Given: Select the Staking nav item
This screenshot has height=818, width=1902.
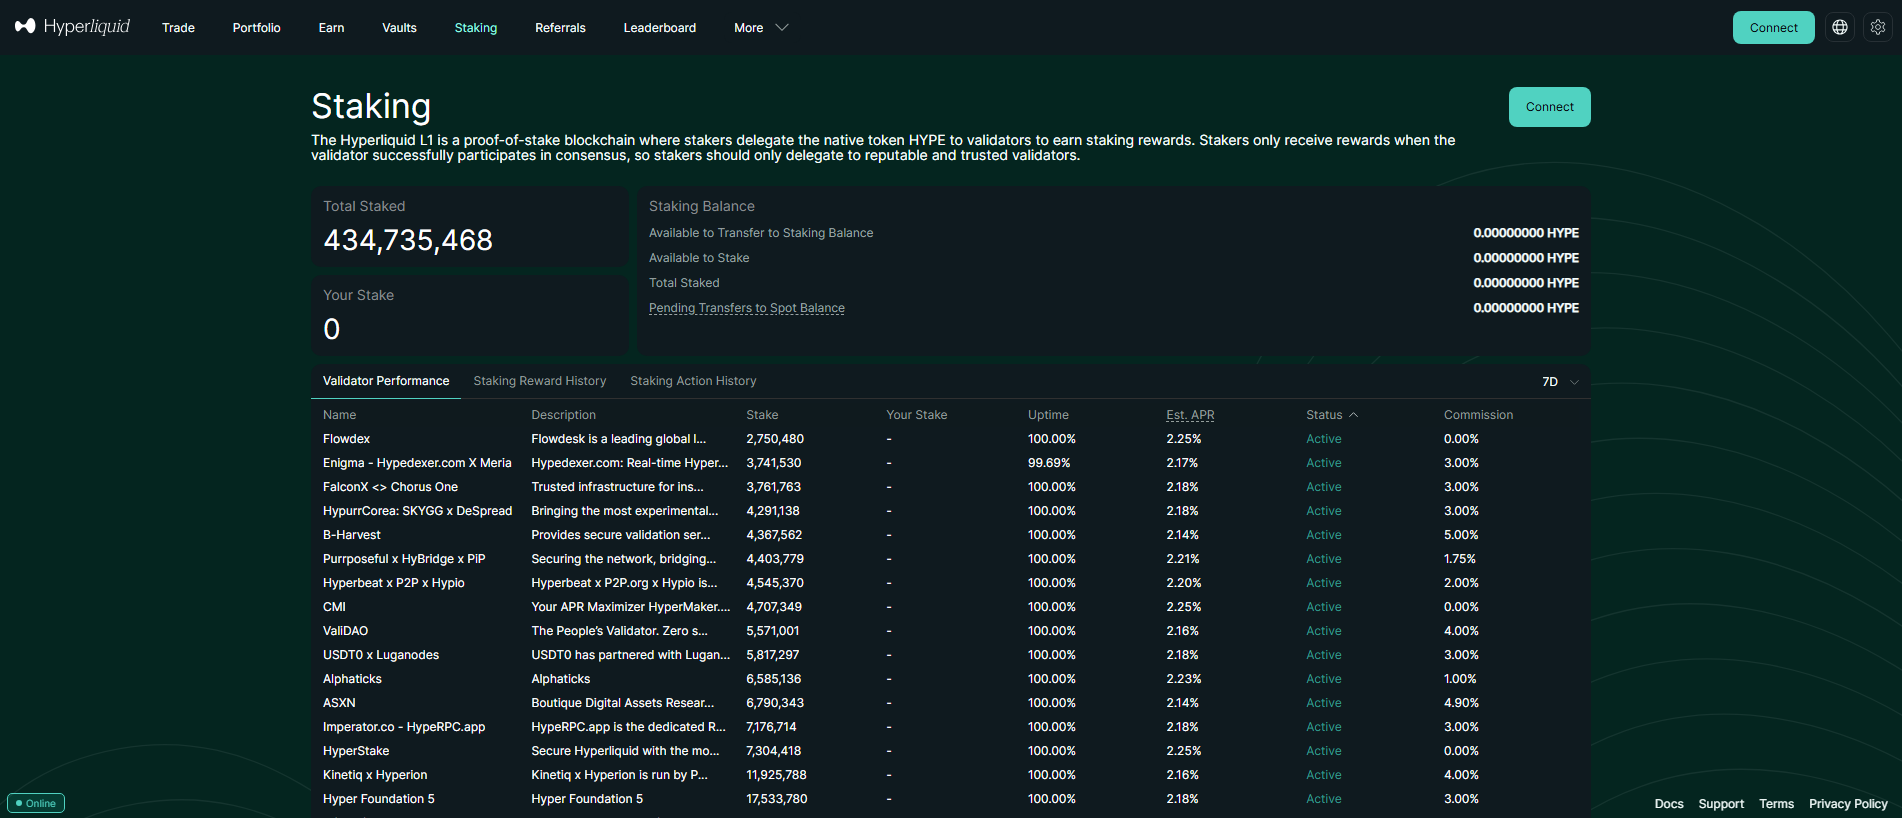Looking at the screenshot, I should pos(476,28).
